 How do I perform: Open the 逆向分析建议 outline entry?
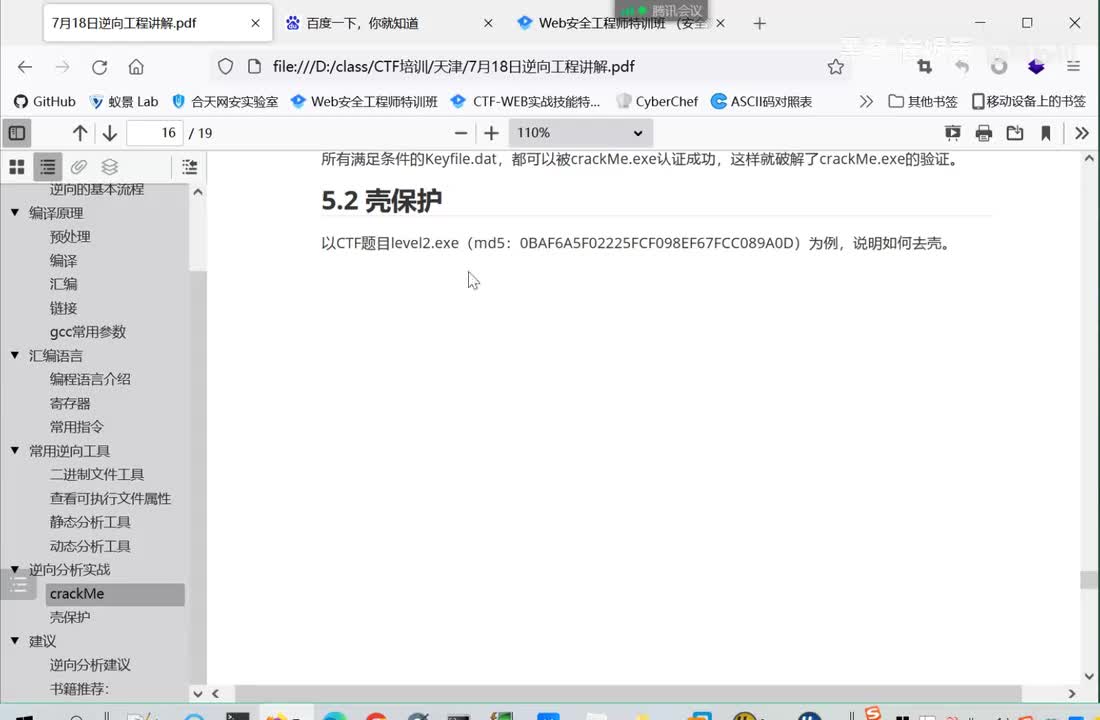(90, 665)
